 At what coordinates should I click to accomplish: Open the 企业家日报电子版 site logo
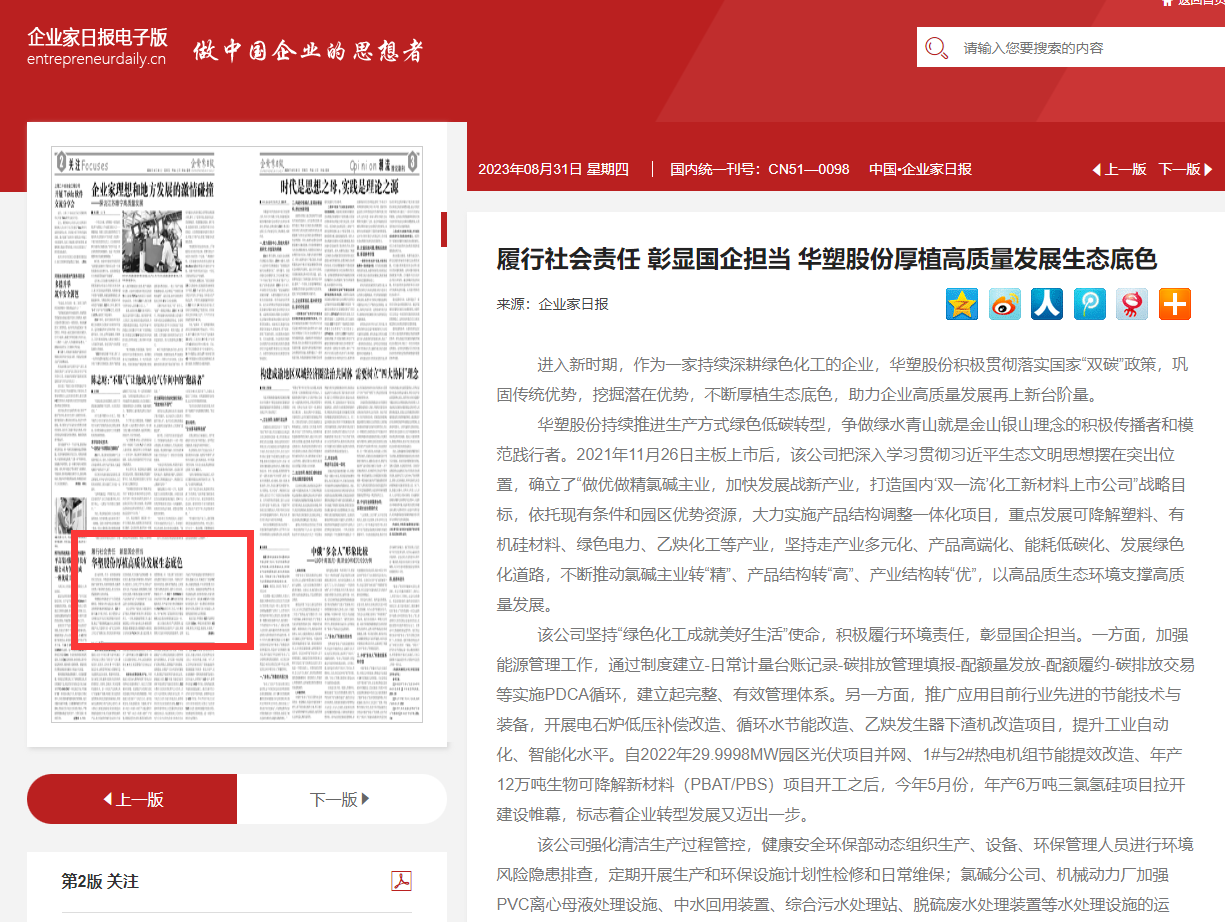coord(97,47)
